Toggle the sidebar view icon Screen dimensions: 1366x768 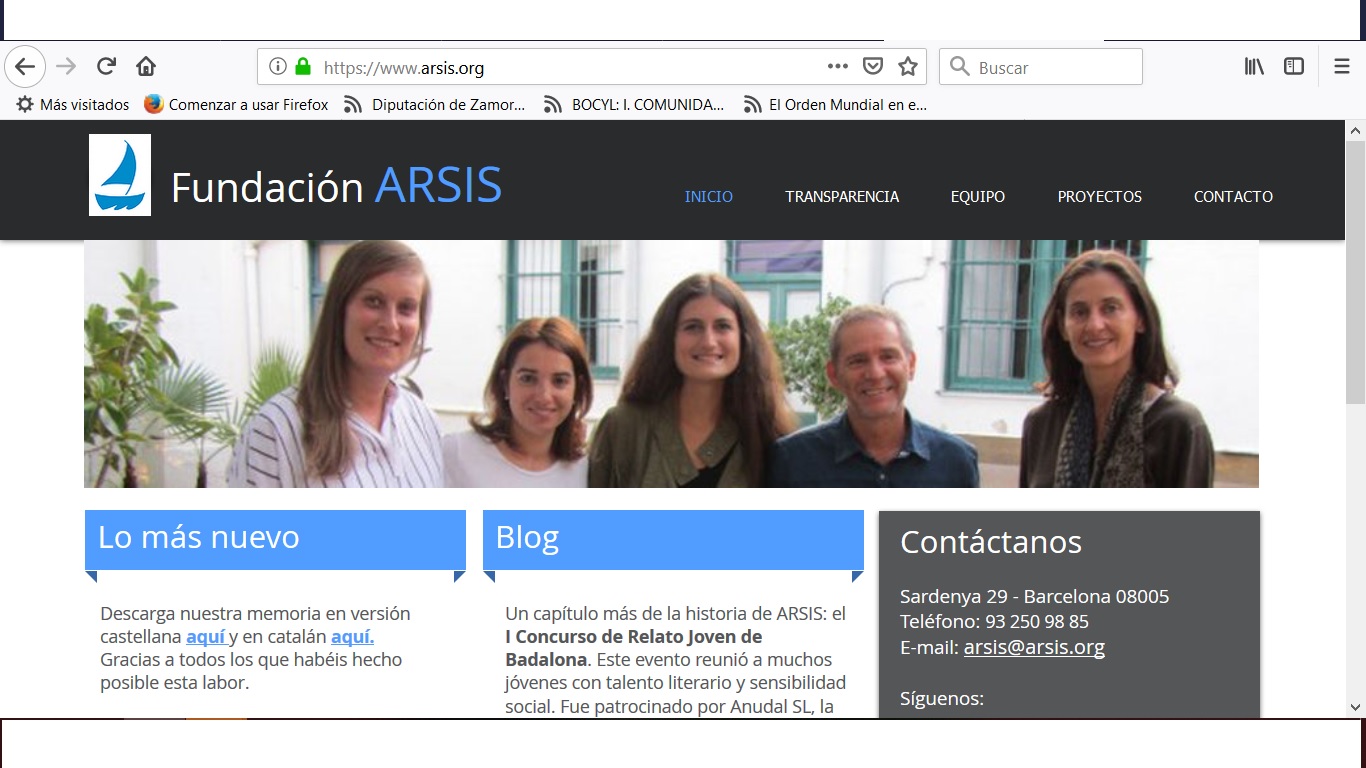(x=1293, y=67)
